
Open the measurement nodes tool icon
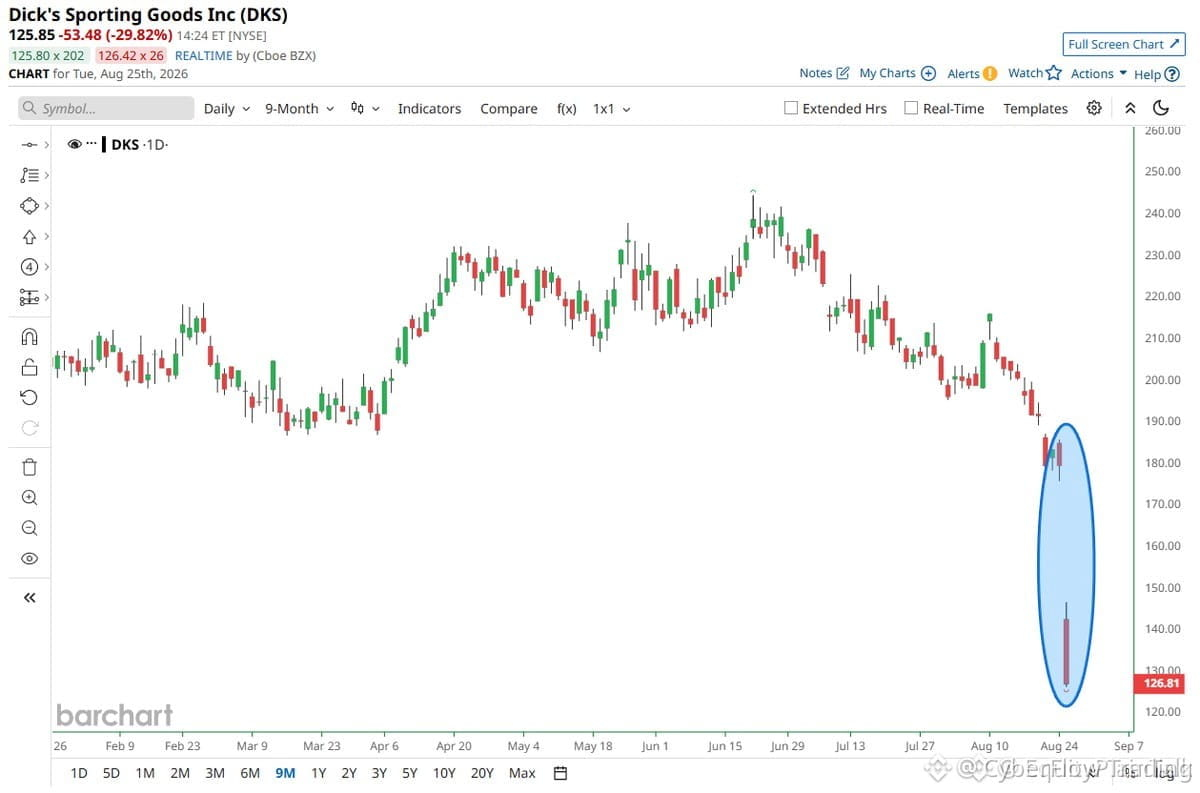click(x=29, y=297)
